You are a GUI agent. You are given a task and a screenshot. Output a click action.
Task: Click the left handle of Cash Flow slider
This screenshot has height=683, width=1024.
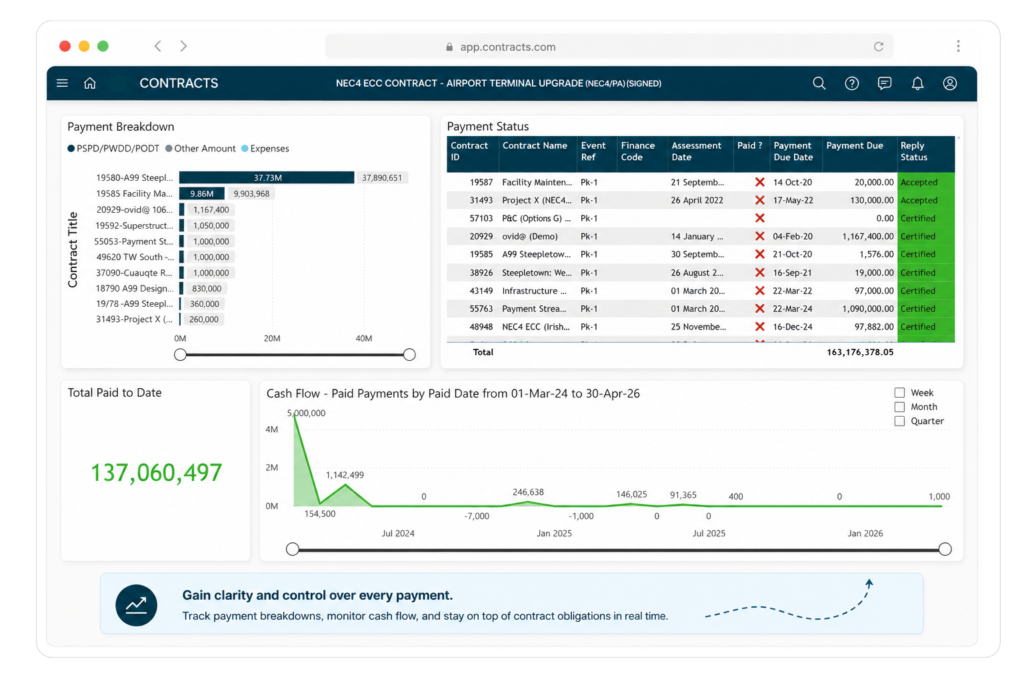click(x=293, y=549)
